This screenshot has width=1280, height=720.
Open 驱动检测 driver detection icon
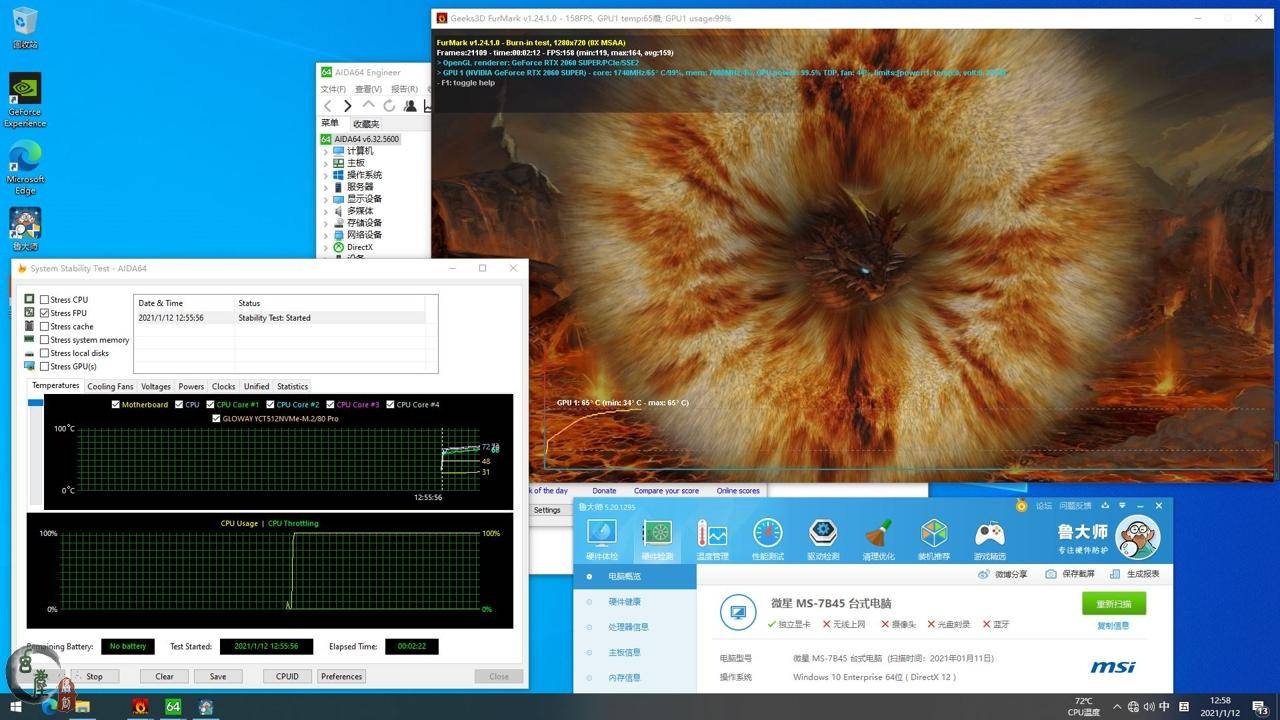coord(823,539)
